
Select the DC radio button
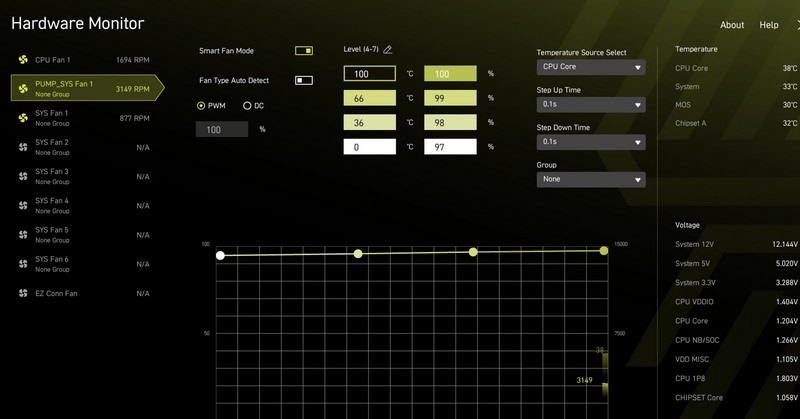pos(247,106)
